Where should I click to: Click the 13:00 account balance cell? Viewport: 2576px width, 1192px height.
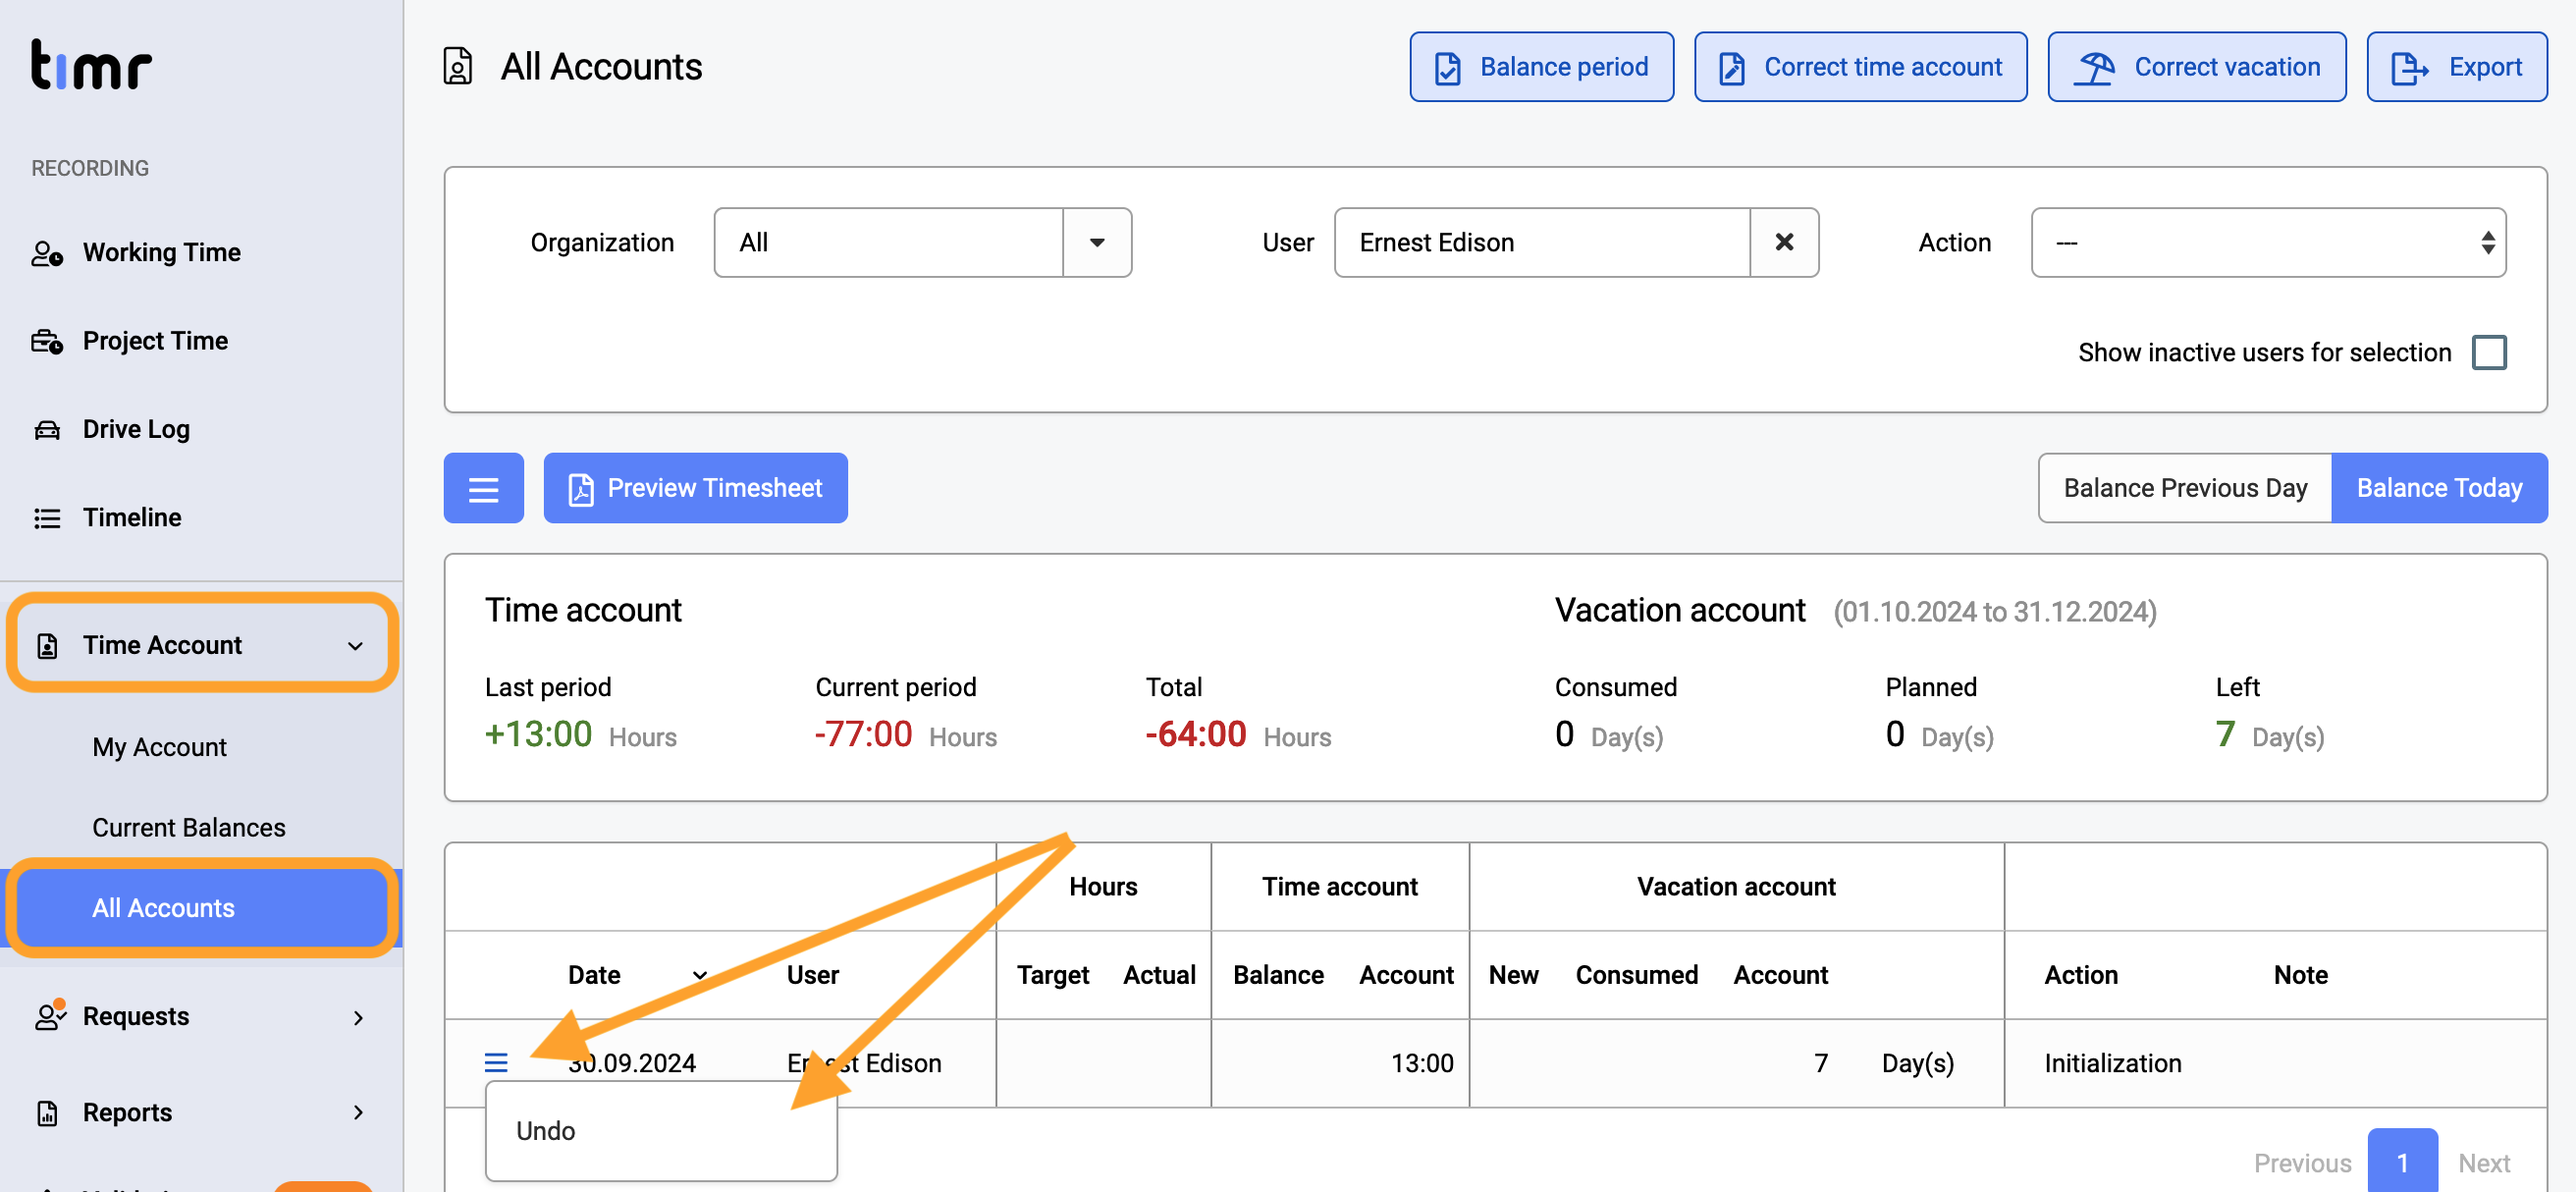[x=1421, y=1063]
